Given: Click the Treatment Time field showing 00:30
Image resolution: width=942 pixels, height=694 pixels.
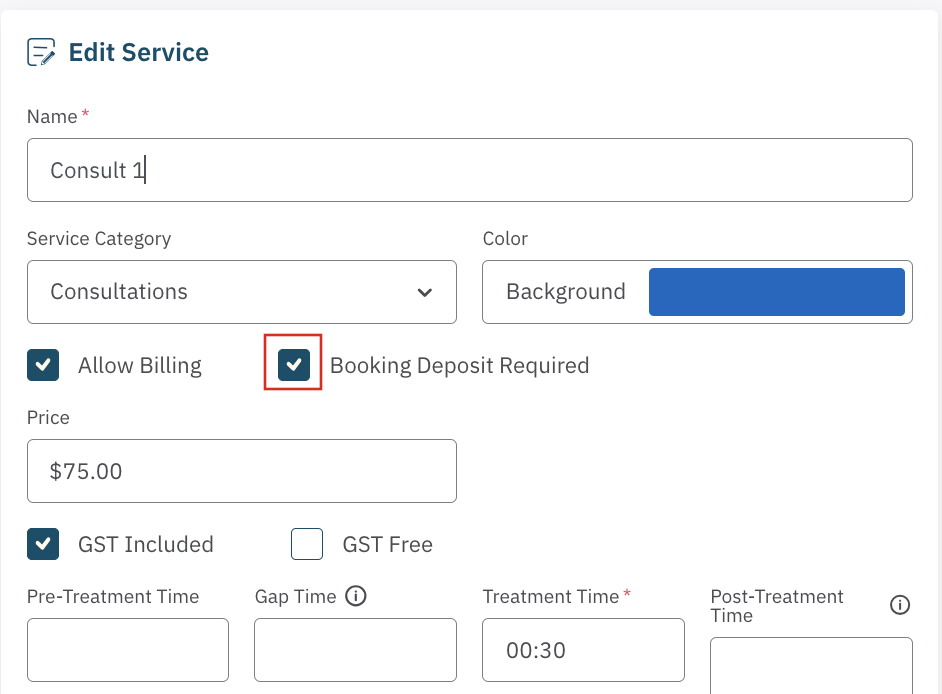Looking at the screenshot, I should pos(583,650).
